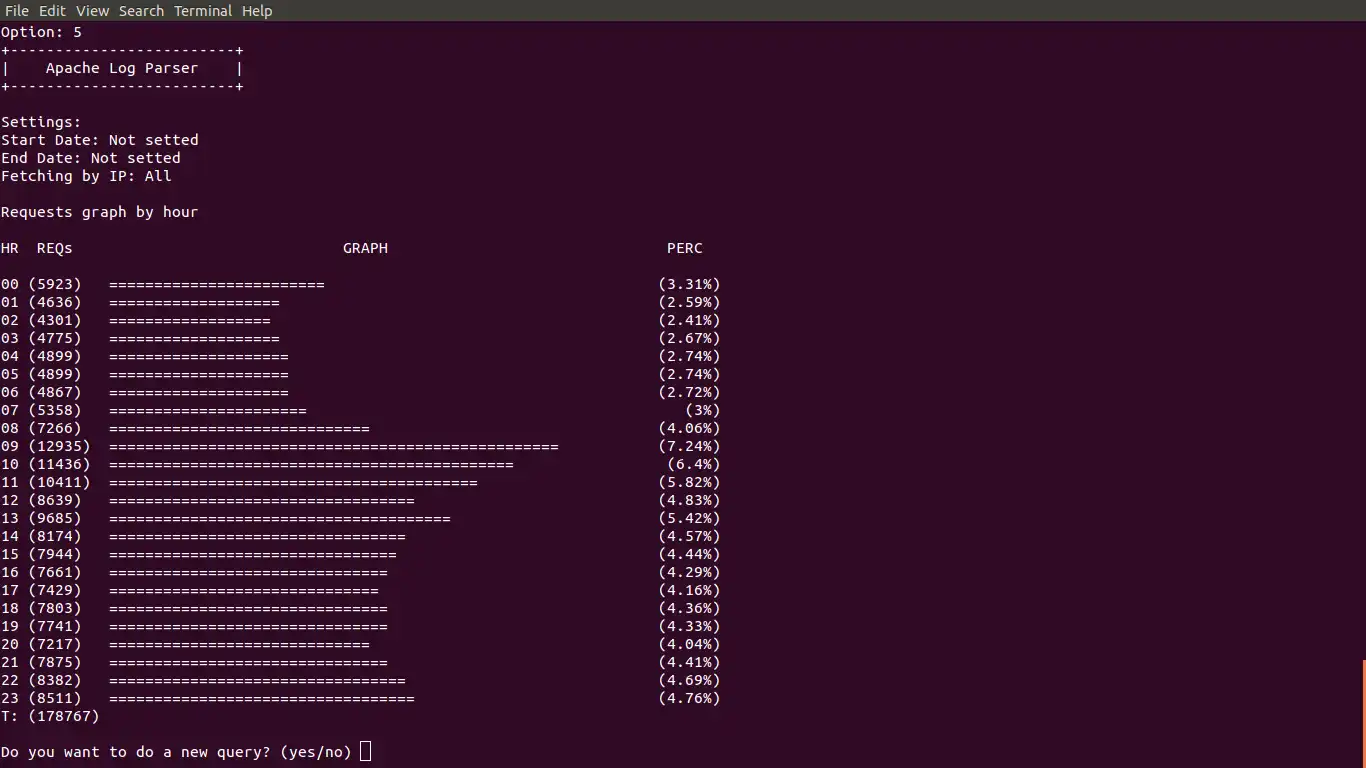Click the 'PERC' column header
The image size is (1366, 768).
pyautogui.click(x=685, y=248)
